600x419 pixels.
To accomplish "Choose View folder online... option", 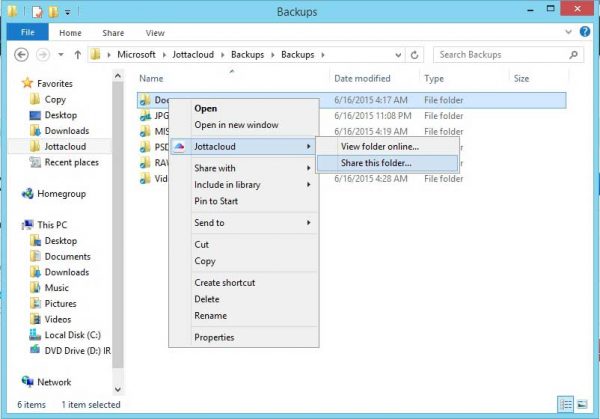I will click(387, 147).
